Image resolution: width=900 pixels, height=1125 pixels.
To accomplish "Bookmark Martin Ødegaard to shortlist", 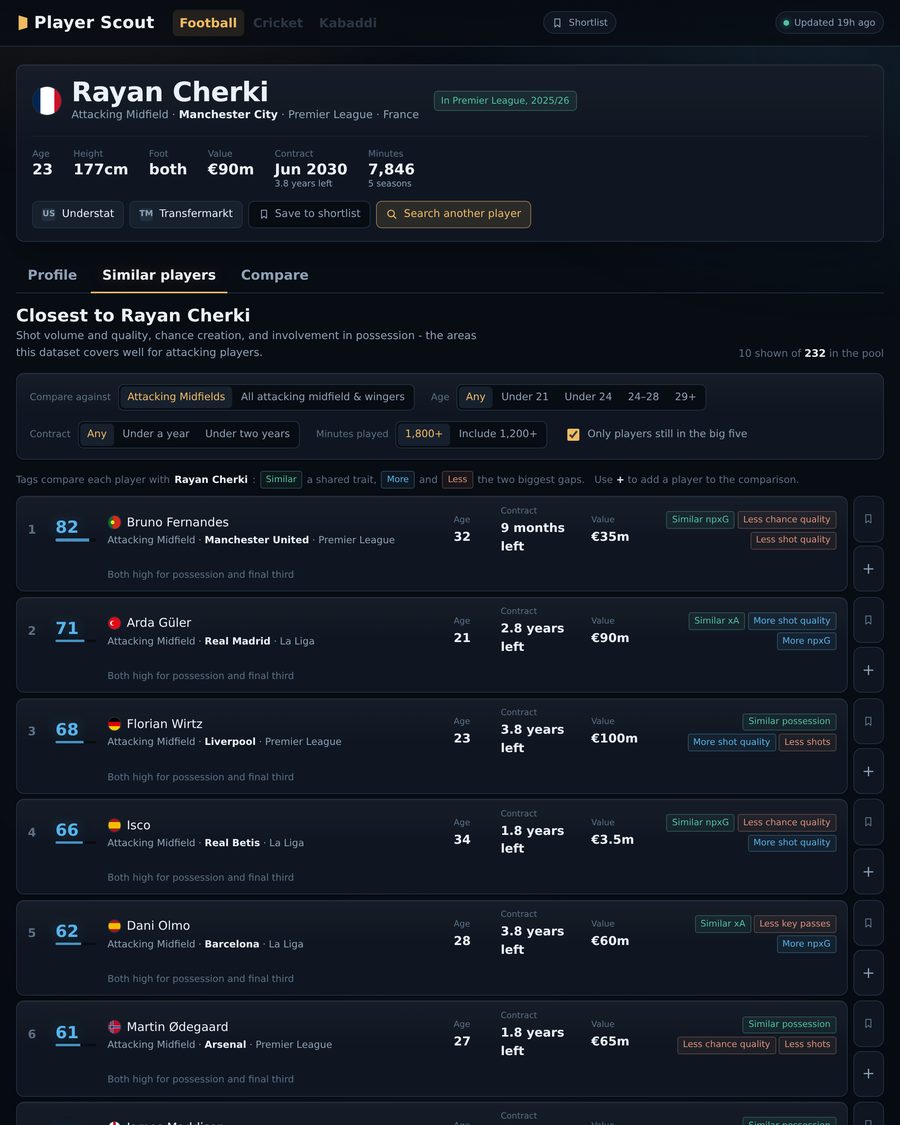I will 868,1024.
